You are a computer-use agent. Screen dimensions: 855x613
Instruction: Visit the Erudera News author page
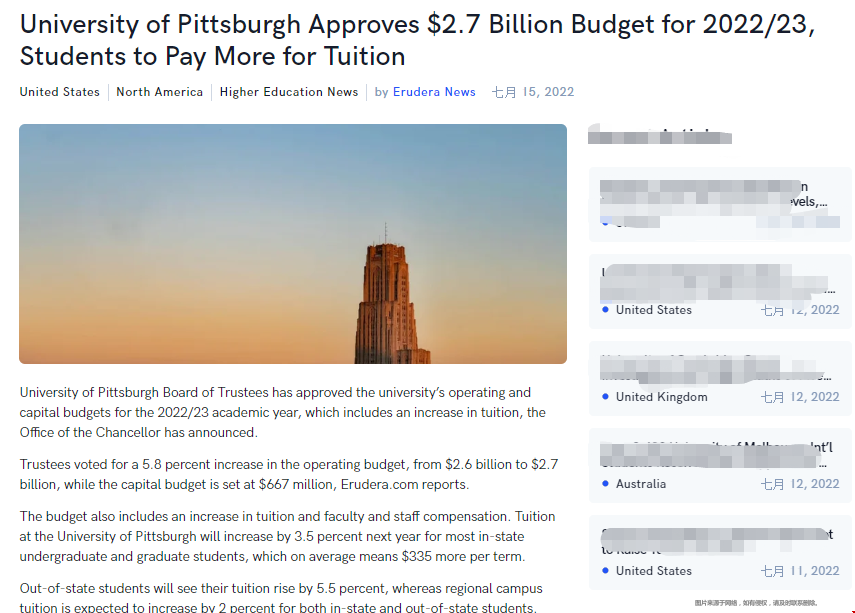tap(434, 92)
